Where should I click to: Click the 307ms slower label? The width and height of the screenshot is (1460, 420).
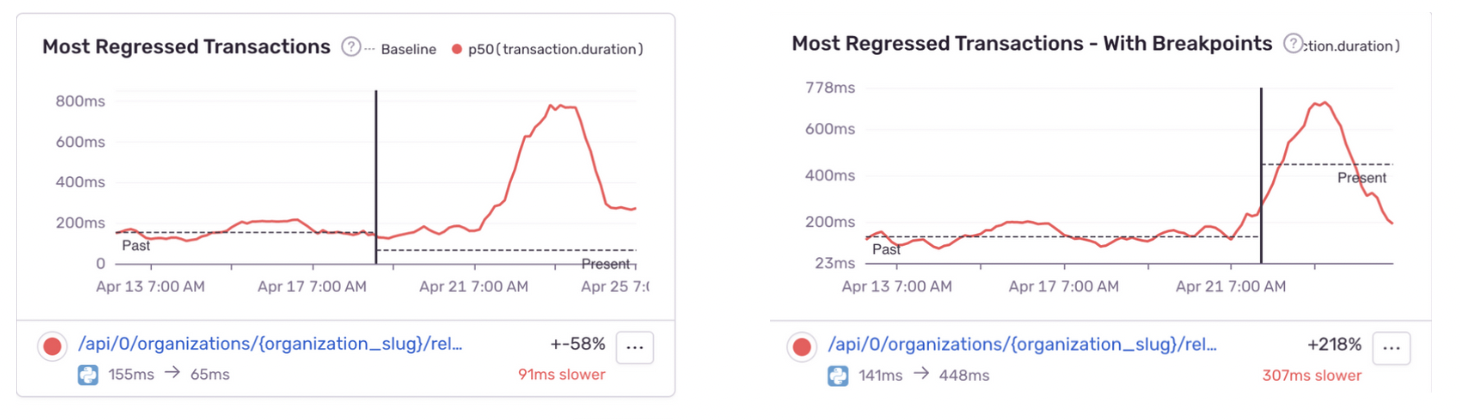pyautogui.click(x=1313, y=375)
